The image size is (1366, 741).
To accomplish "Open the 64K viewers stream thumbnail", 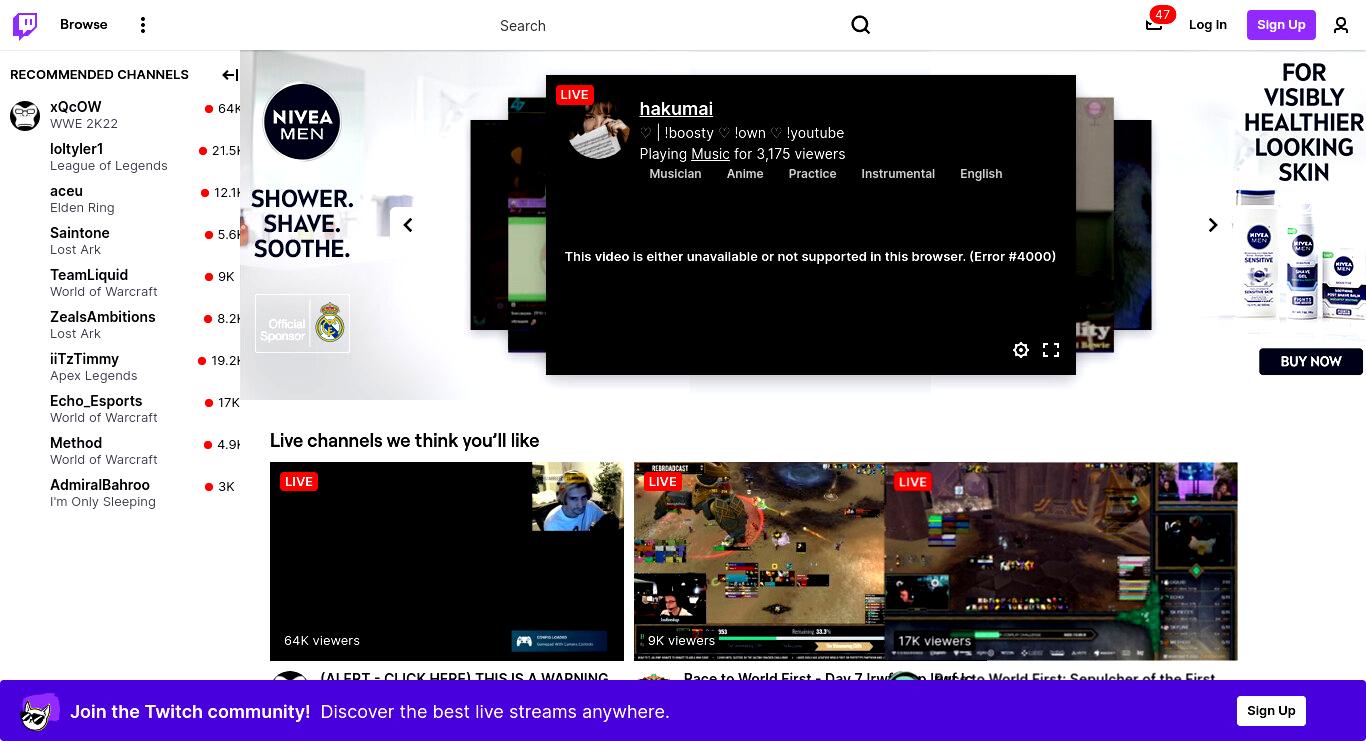I will tap(447, 561).
